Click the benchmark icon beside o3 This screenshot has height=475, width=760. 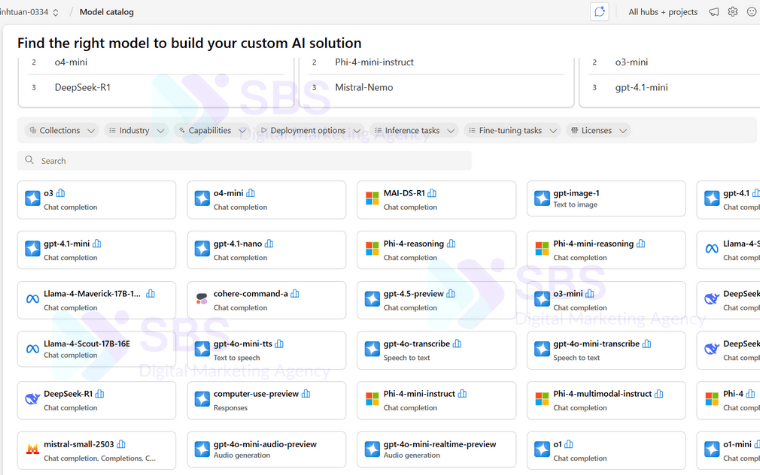tap(61, 193)
